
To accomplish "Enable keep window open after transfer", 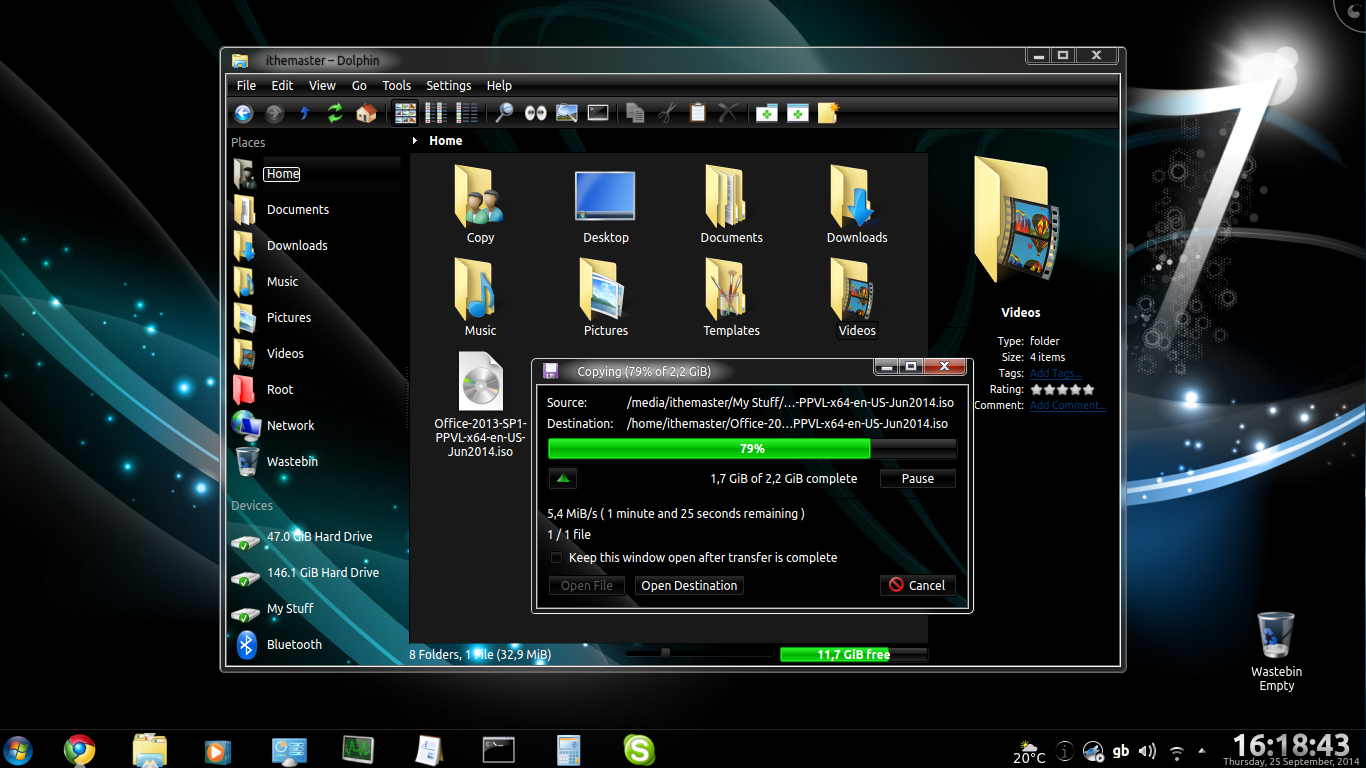I will click(x=557, y=558).
